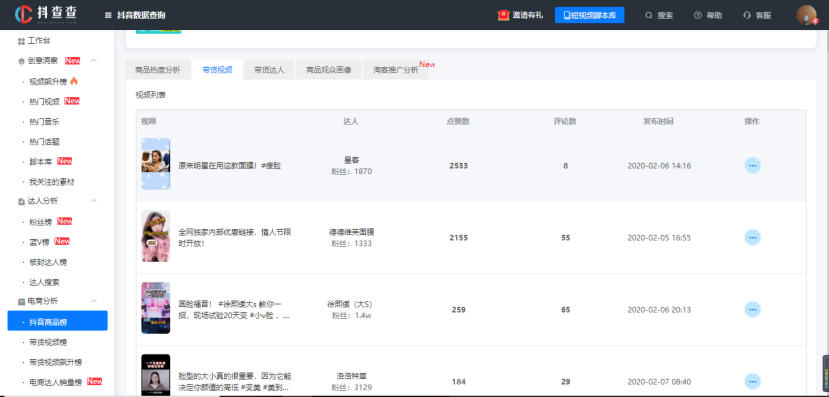The height and width of the screenshot is (397, 829).
Task: Open 电商达人销量榜 in sidebar
Action: point(56,382)
